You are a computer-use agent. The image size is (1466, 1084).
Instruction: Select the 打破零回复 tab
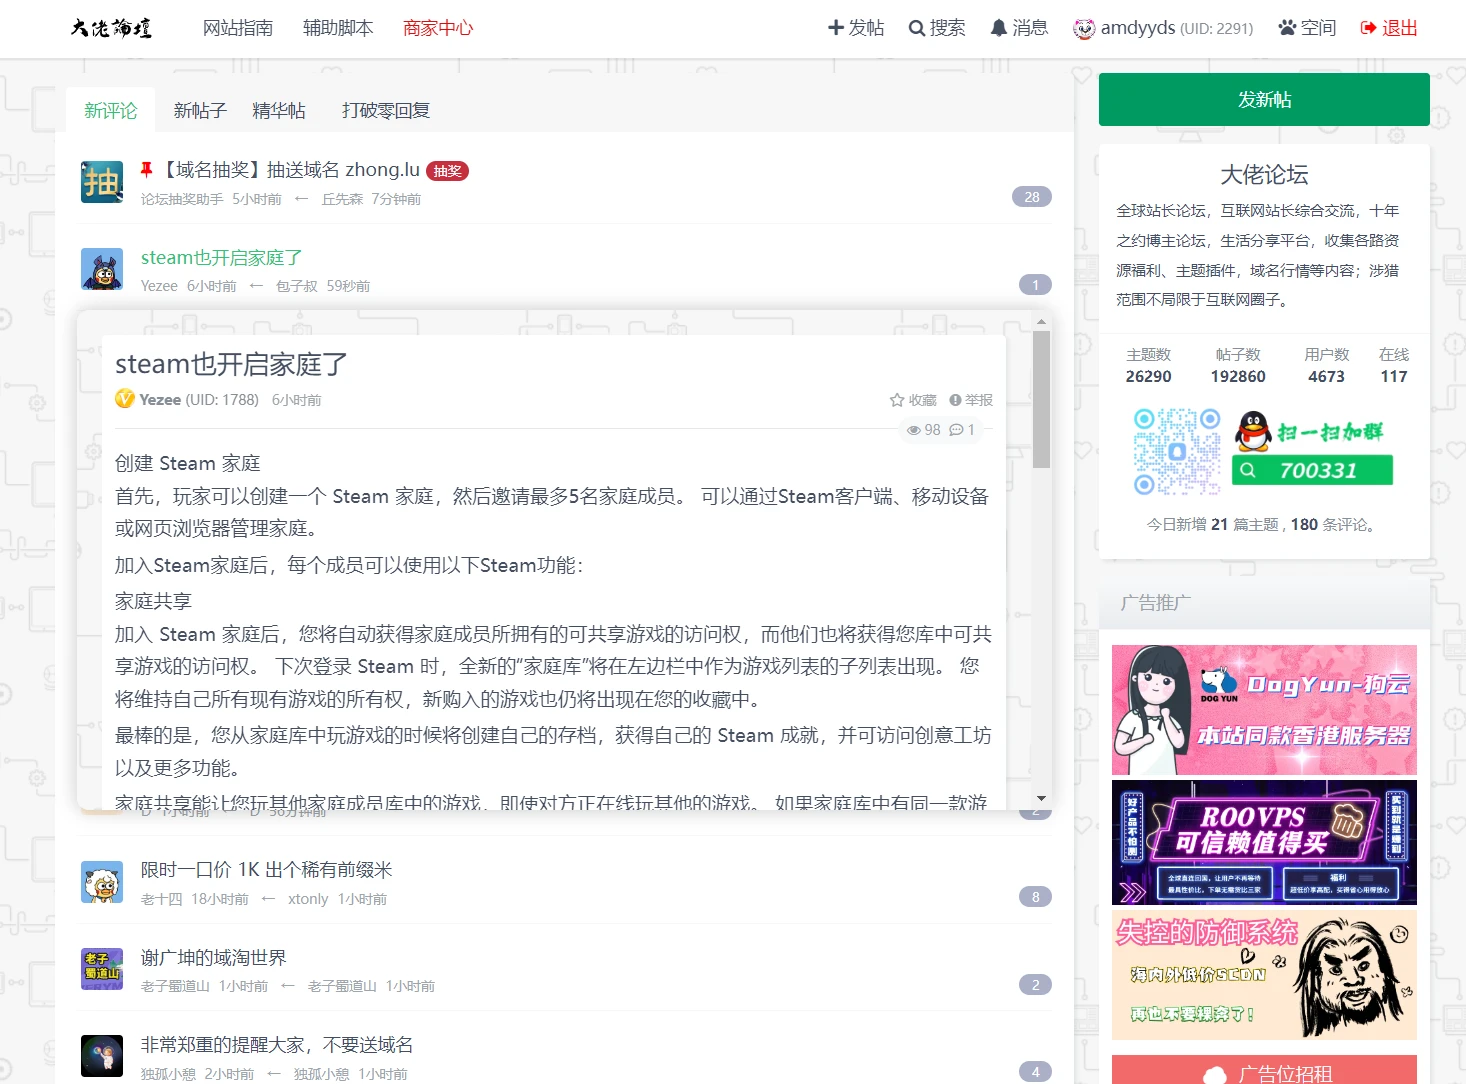[385, 110]
